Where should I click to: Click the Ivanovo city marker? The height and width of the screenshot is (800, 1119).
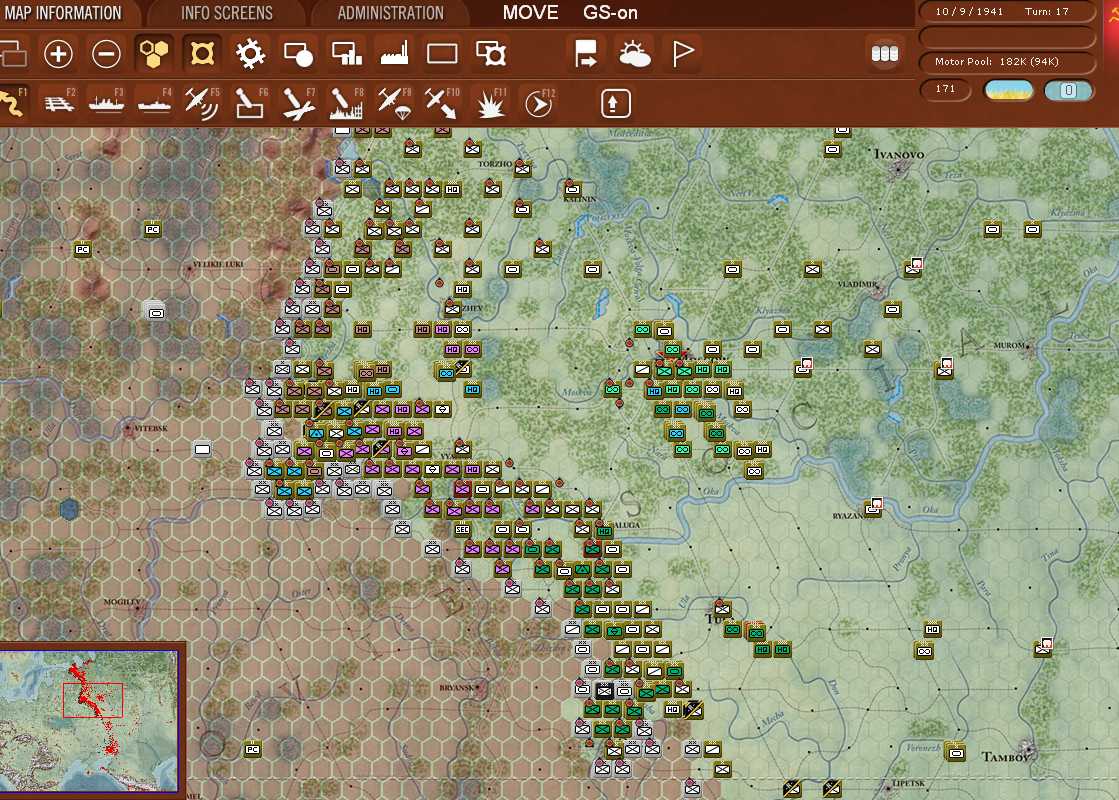(x=896, y=168)
